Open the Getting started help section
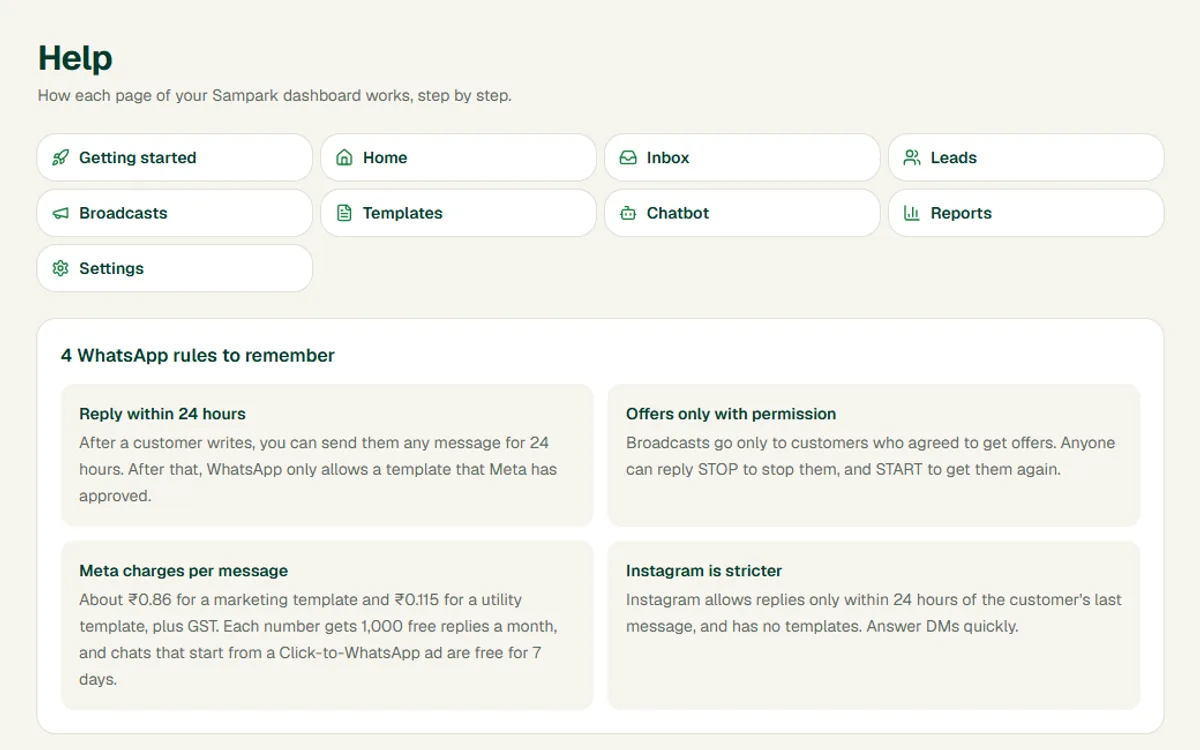Image resolution: width=1200 pixels, height=750 pixels. 175,158
